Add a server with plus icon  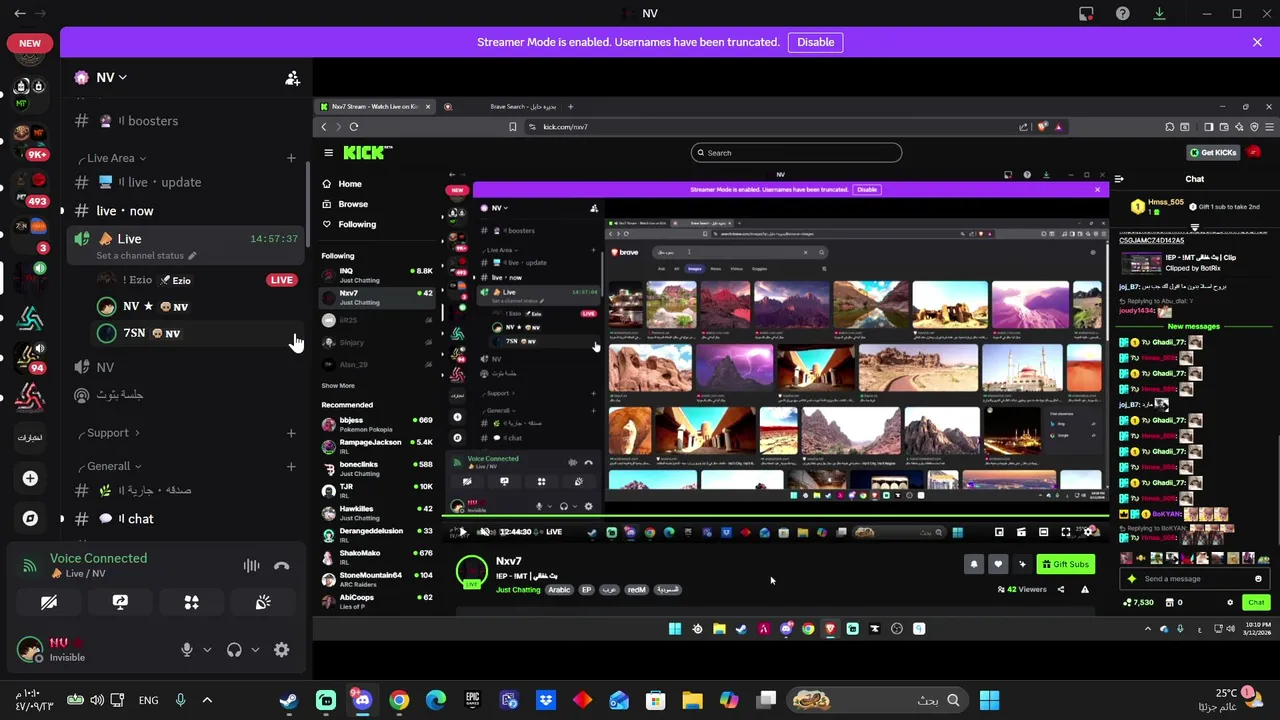coord(30,478)
